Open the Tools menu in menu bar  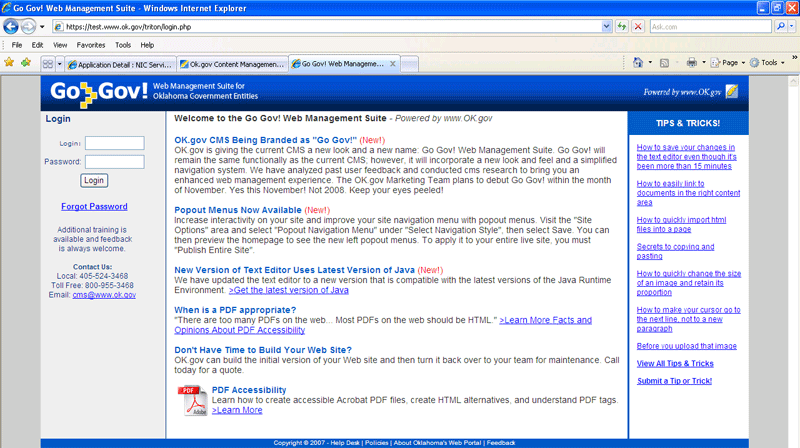[123, 45]
